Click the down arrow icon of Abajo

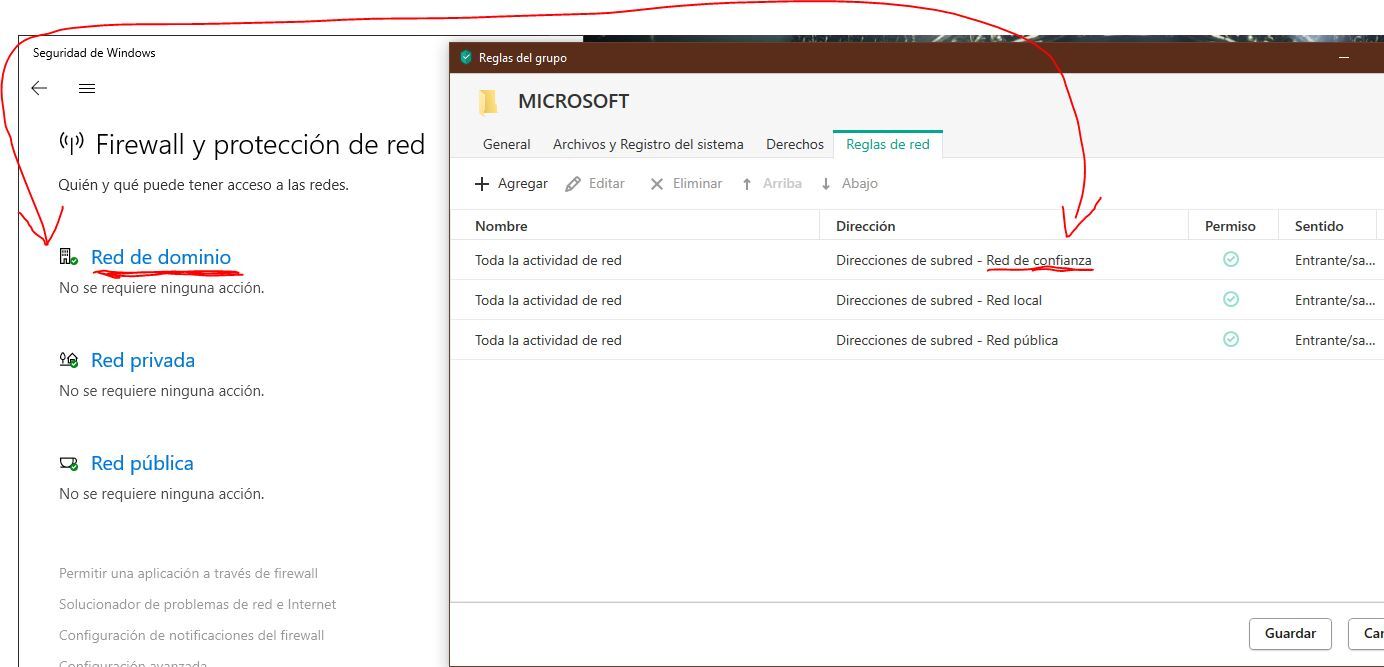pyautogui.click(x=826, y=184)
